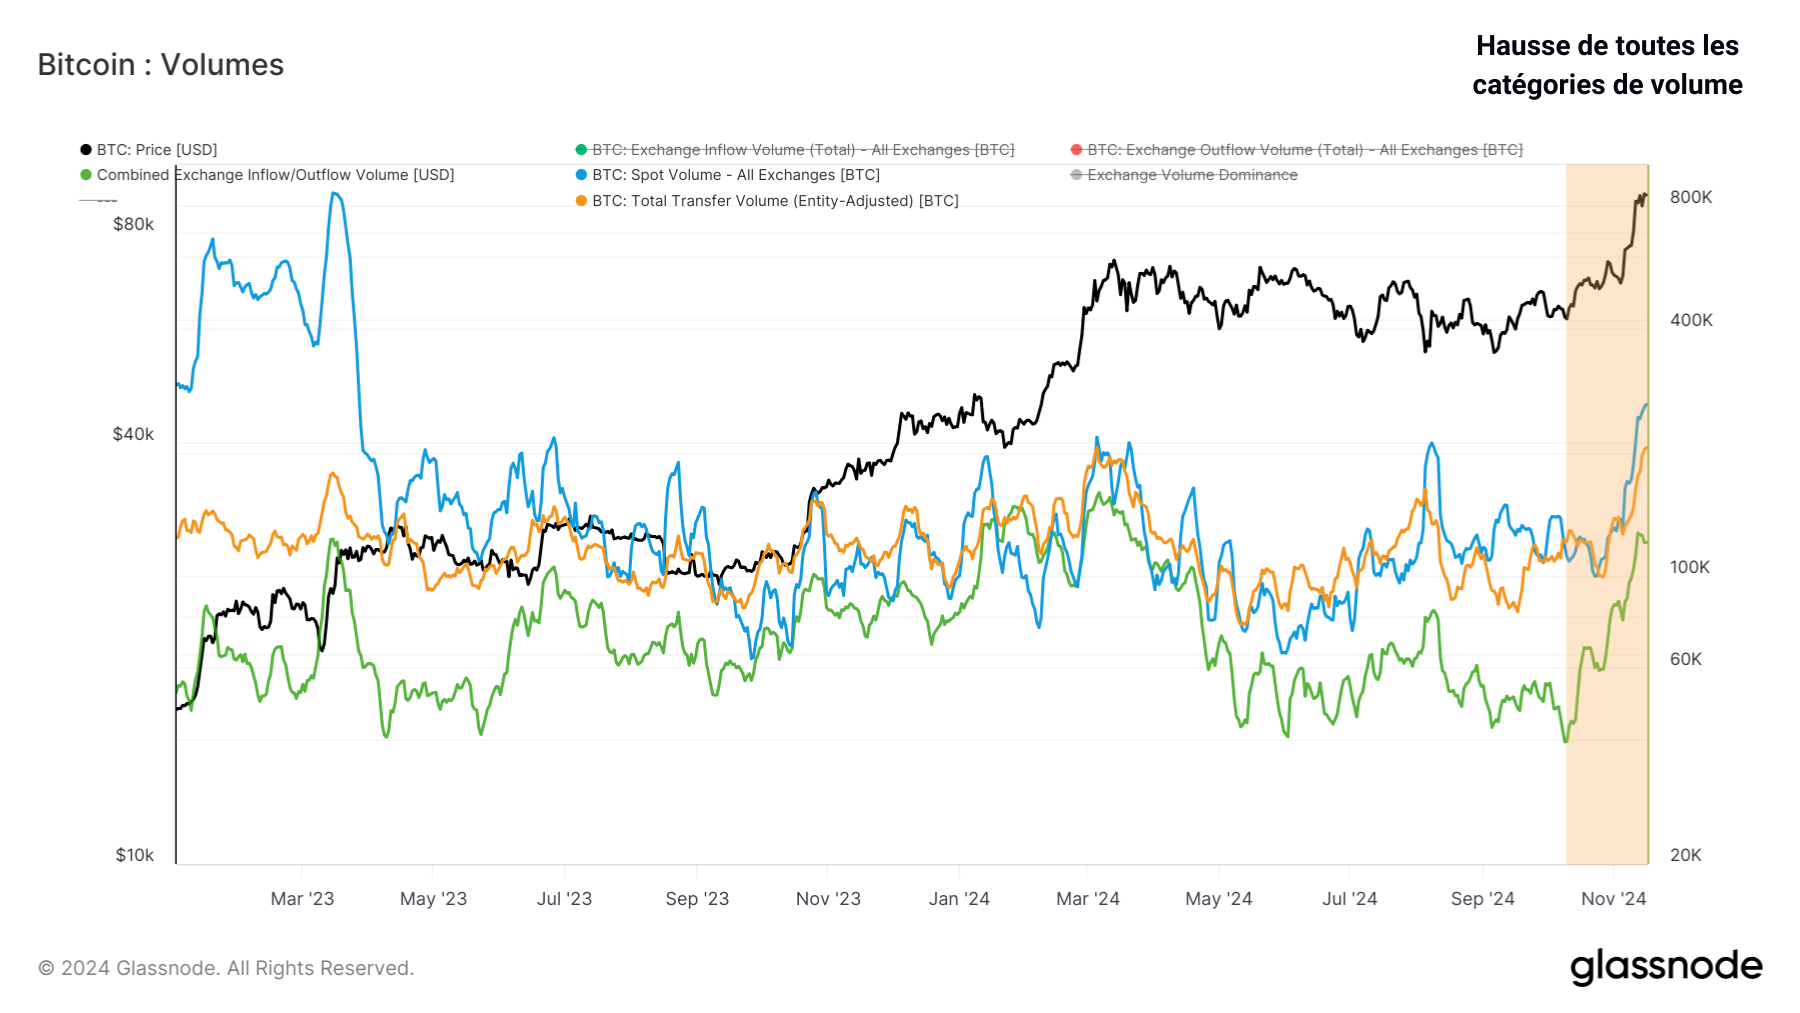Click the Bitcoin : Volumes chart title
This screenshot has height=1013, width=1800.
click(161, 65)
